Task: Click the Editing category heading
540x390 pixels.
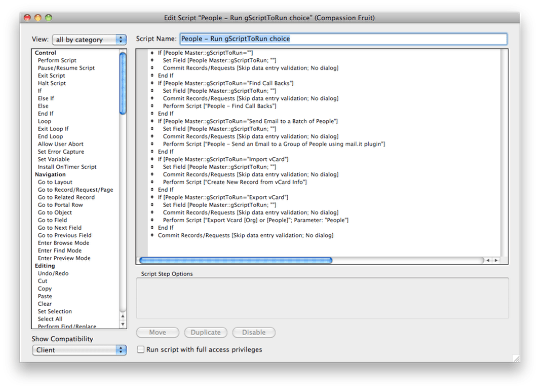Action: [45, 266]
